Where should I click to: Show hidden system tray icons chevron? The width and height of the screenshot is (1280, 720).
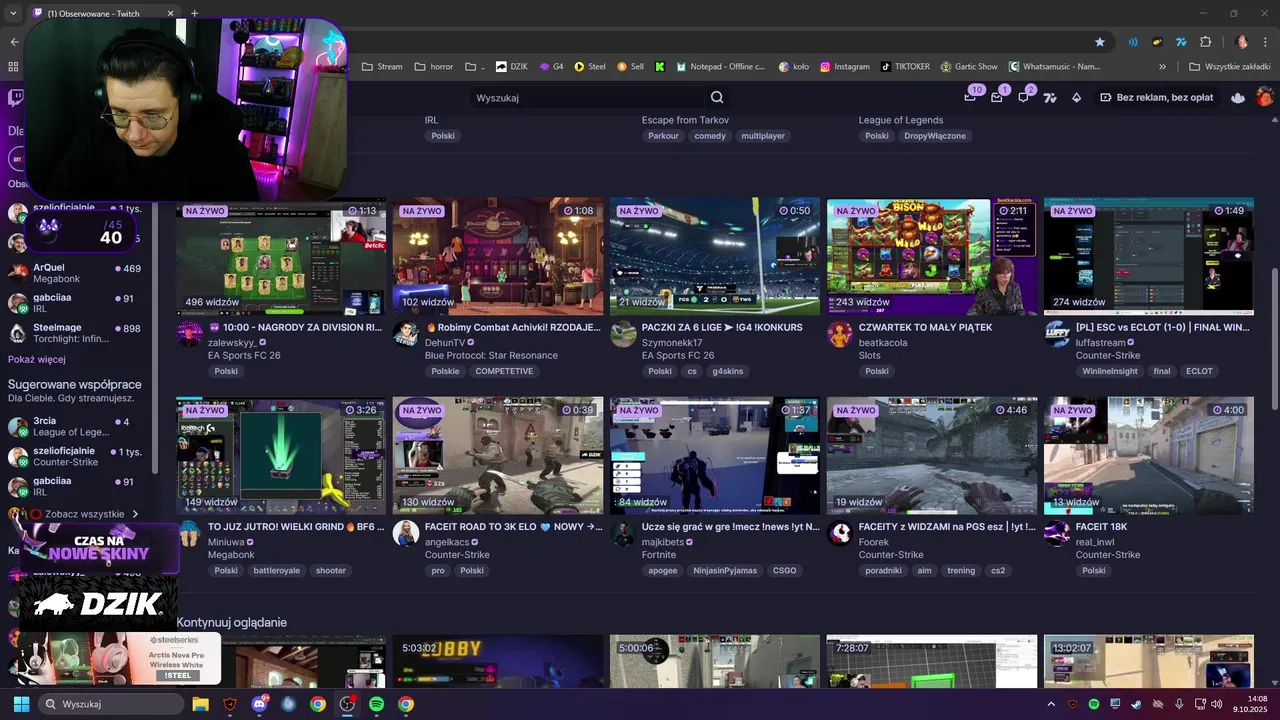1051,704
